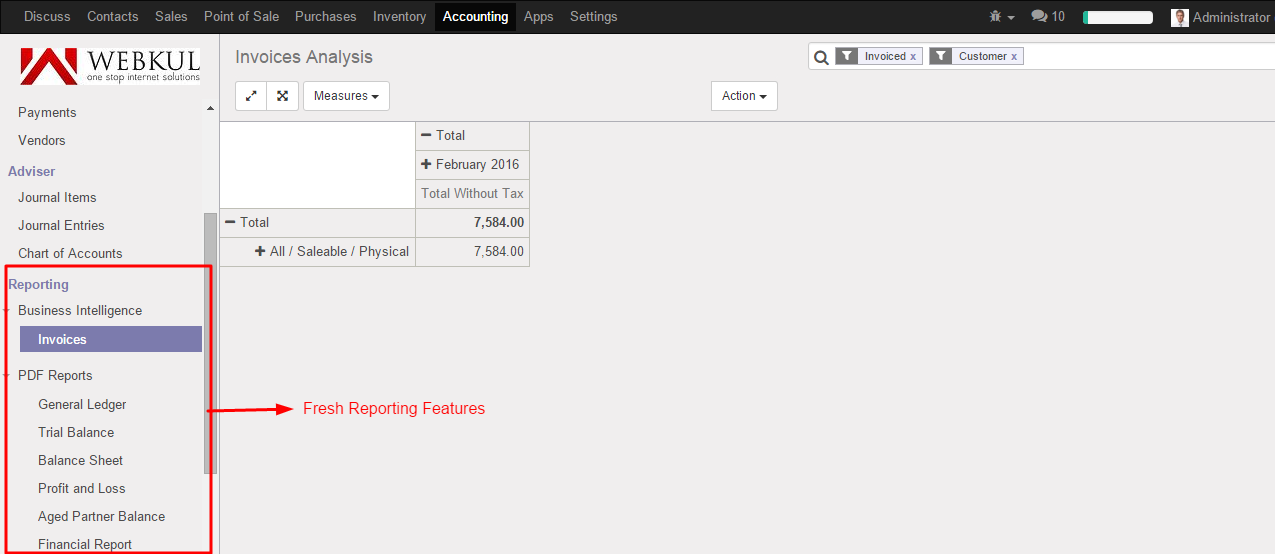The width and height of the screenshot is (1275, 554).
Task: Remove the Invoiced filter tag
Action: [913, 57]
